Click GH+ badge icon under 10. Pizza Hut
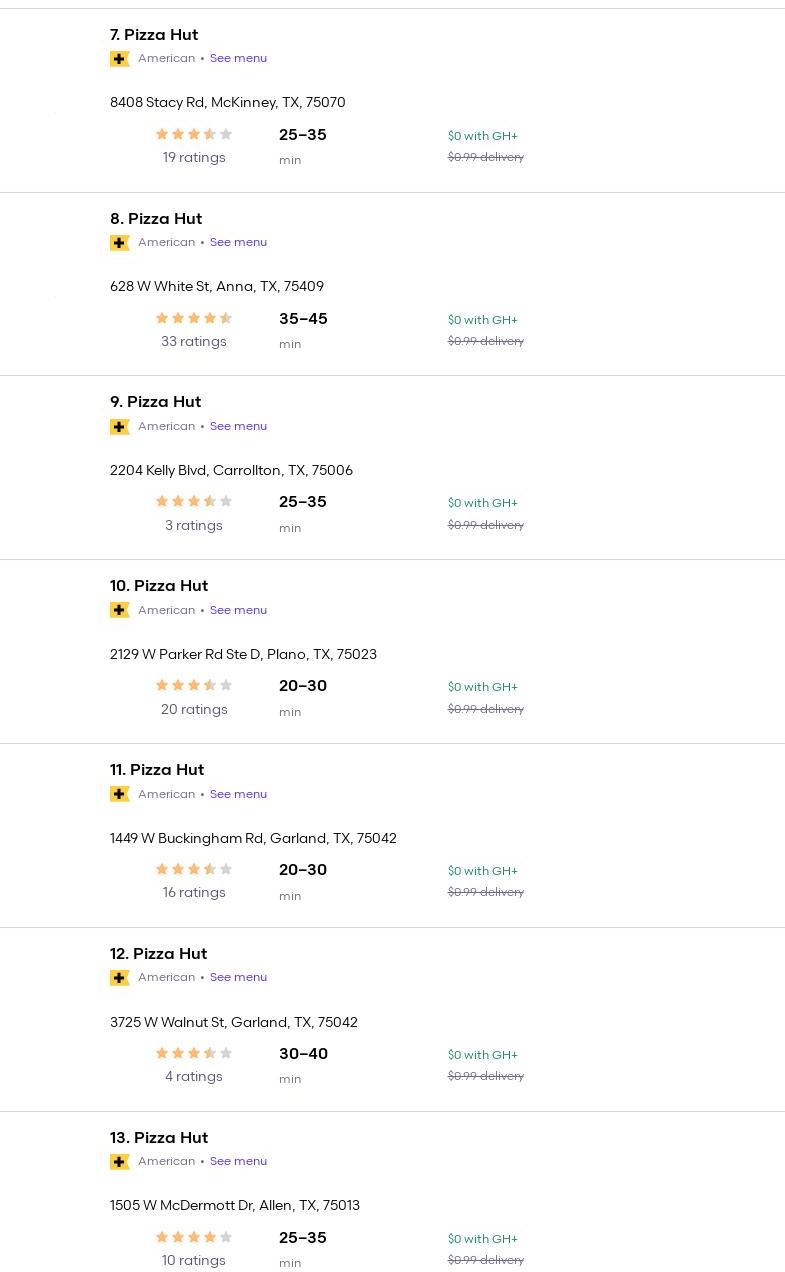The height and width of the screenshot is (1272, 785). pyautogui.click(x=120, y=610)
